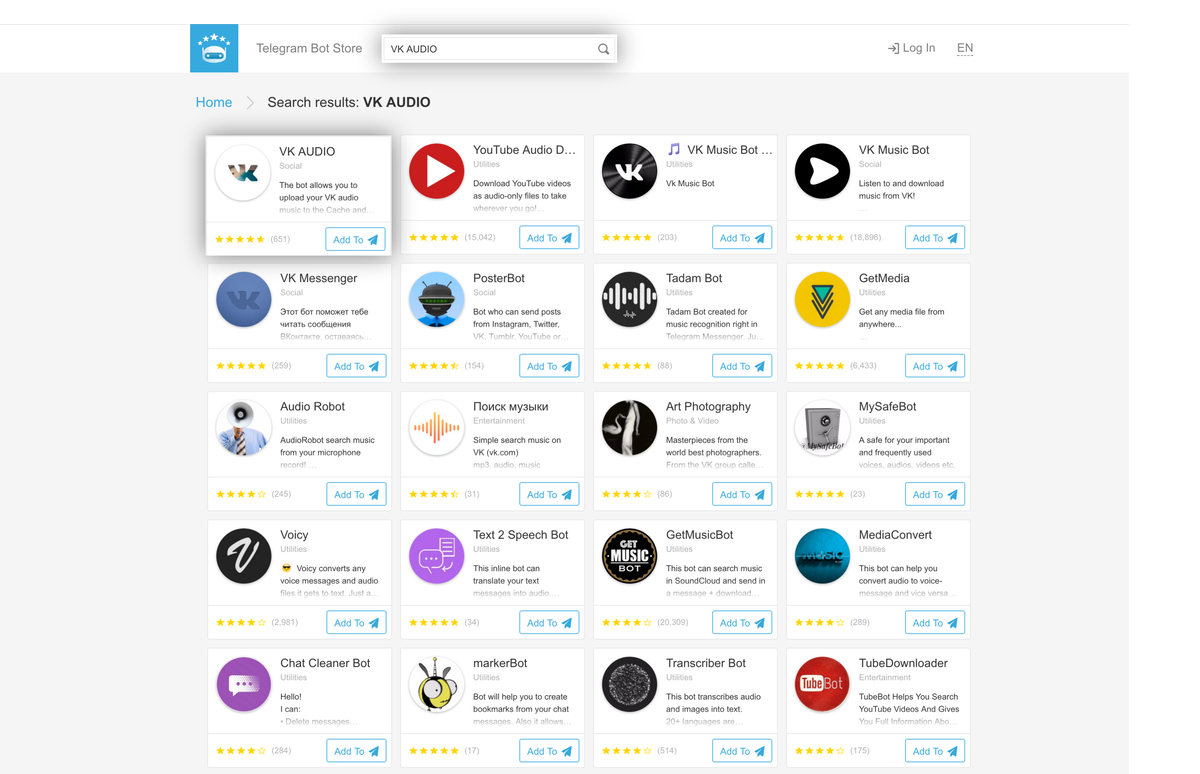Click the Photo & Video category label

point(692,421)
